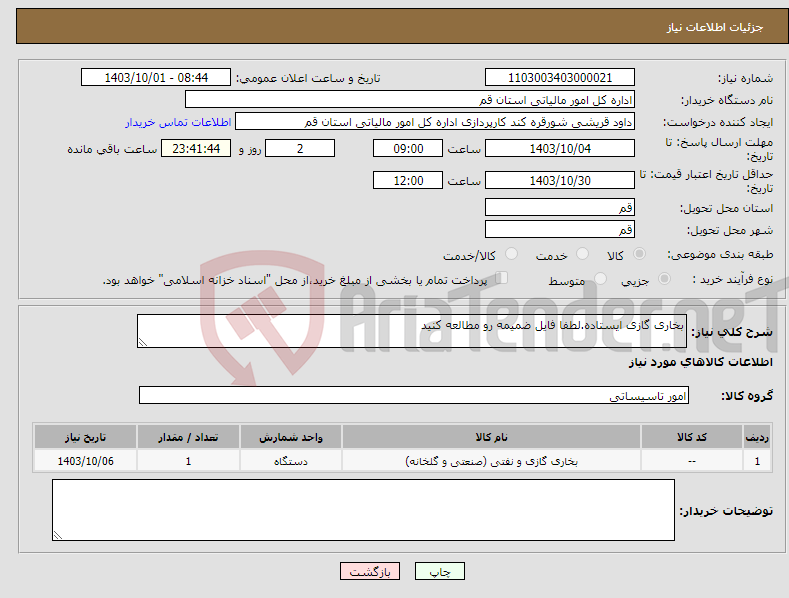
Task: Click the 09:00 deadline time field
Action: pyautogui.click(x=408, y=148)
